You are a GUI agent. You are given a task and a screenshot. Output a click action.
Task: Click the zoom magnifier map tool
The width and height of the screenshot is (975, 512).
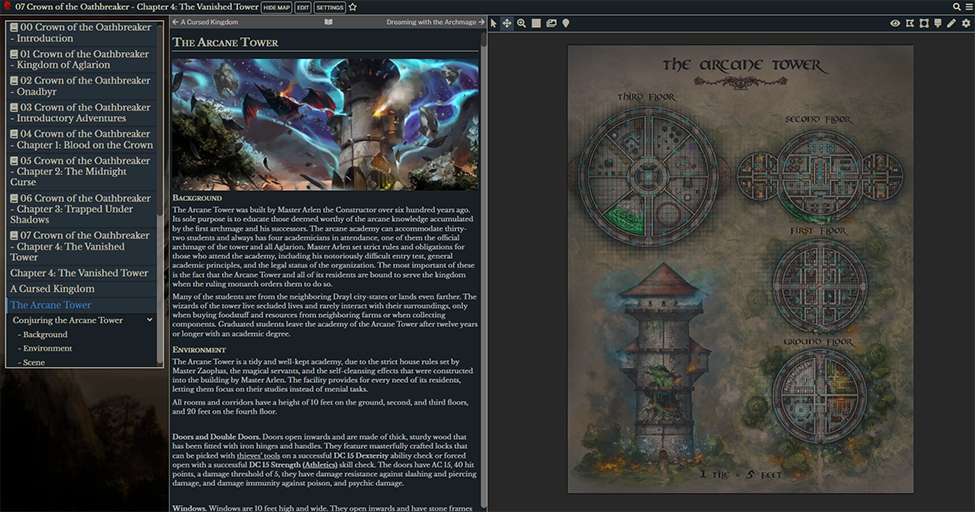522,23
